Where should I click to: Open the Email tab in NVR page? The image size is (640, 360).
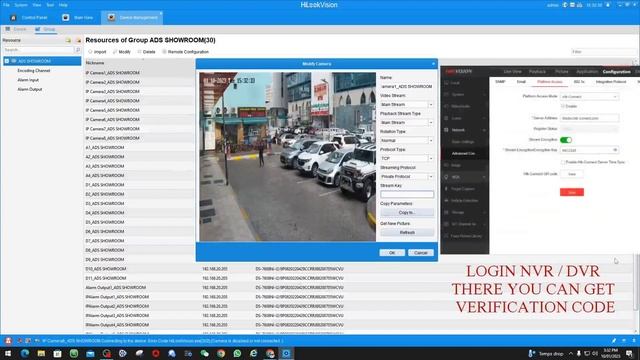tap(521, 82)
